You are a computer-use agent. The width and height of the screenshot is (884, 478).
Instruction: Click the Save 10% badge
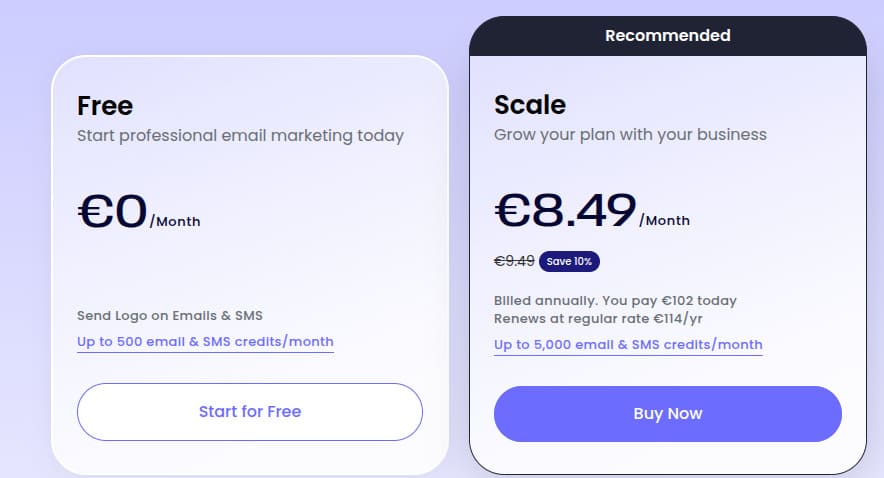(569, 262)
